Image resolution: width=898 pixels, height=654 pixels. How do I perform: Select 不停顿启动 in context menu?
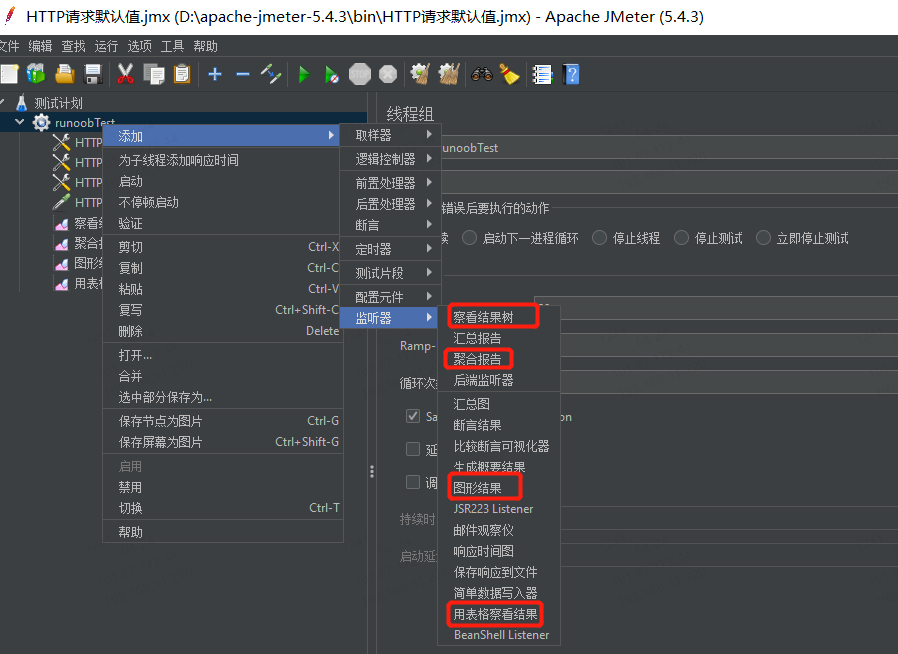coord(223,202)
